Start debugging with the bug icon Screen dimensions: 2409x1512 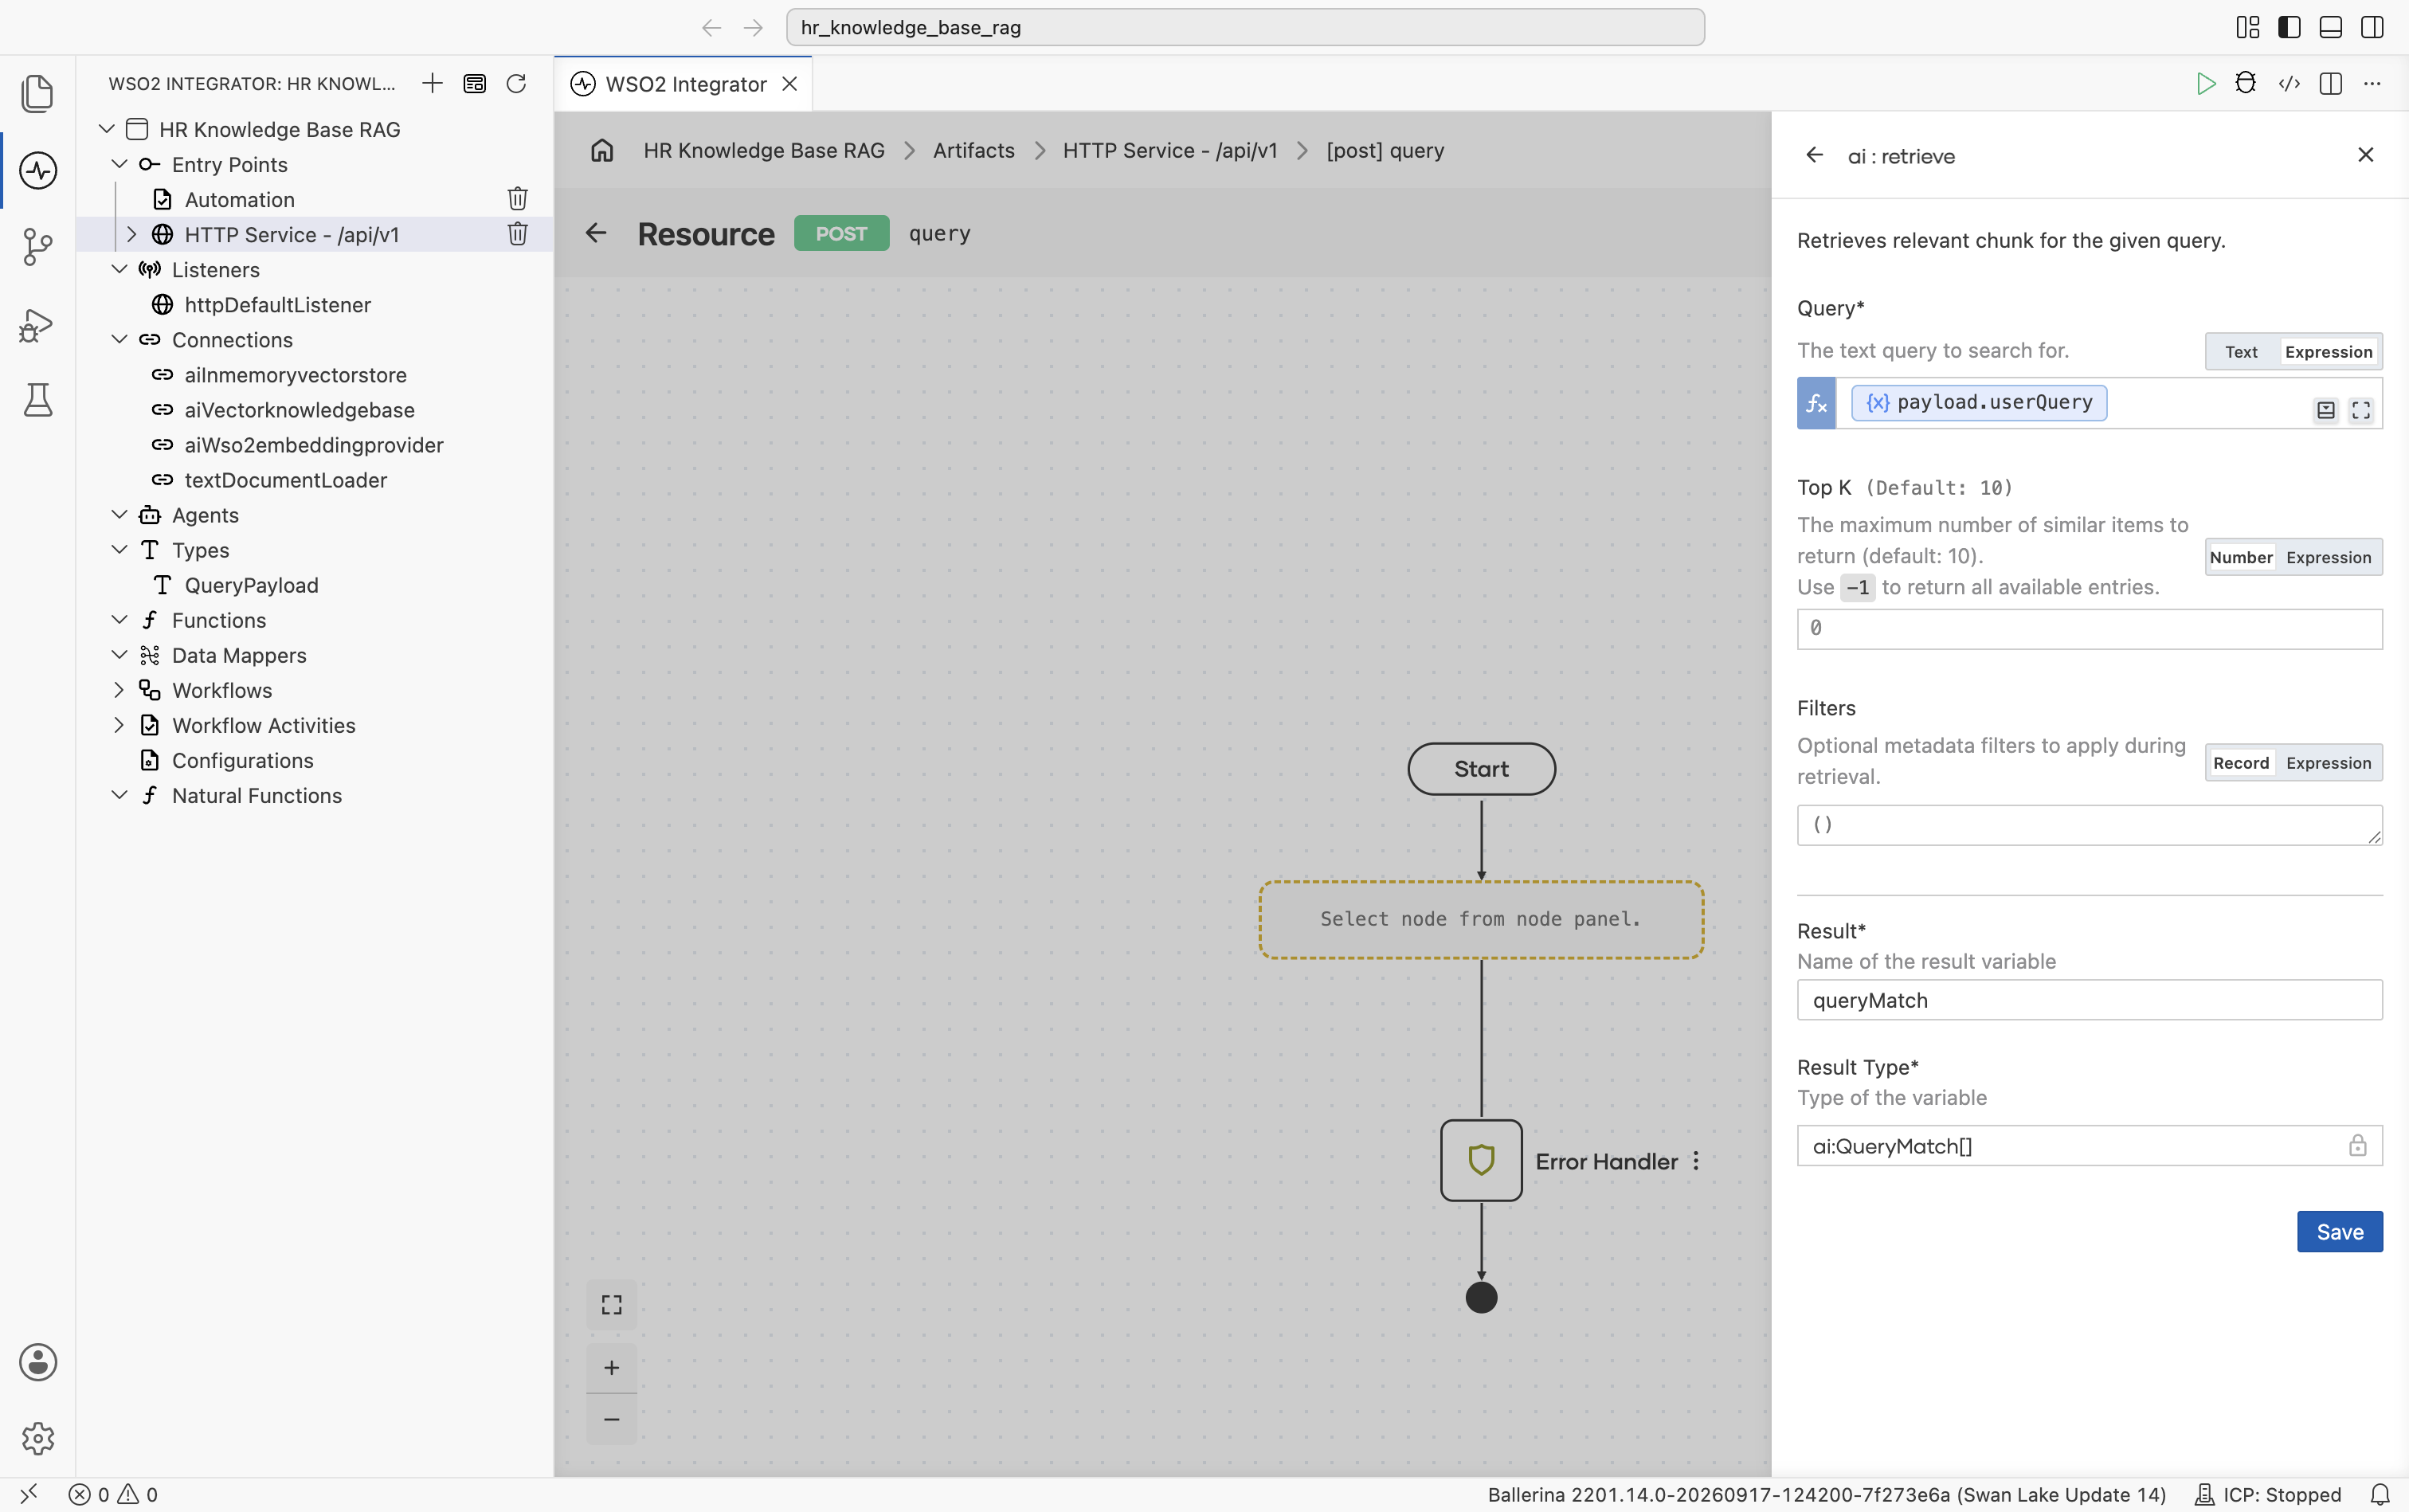point(2246,83)
